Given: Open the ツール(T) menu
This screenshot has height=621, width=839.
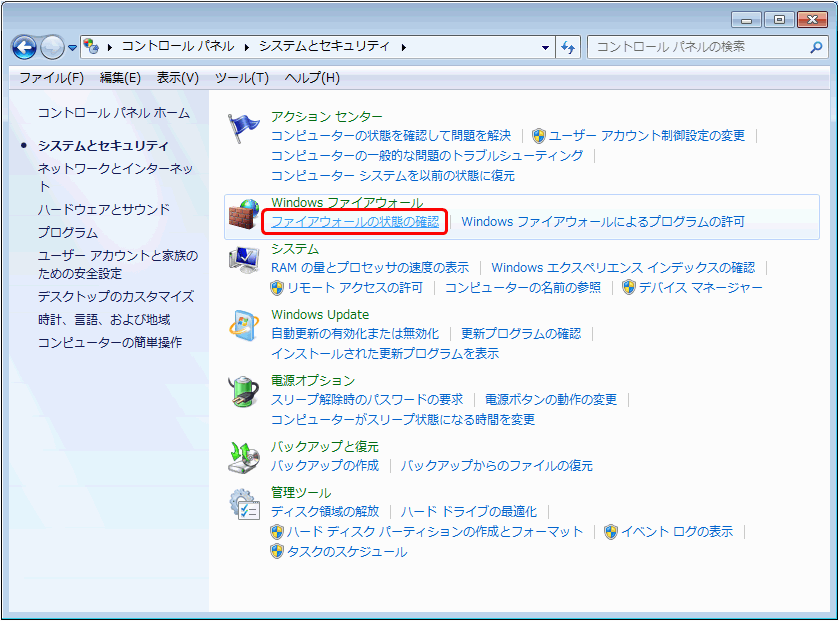Looking at the screenshot, I should click(x=242, y=78).
